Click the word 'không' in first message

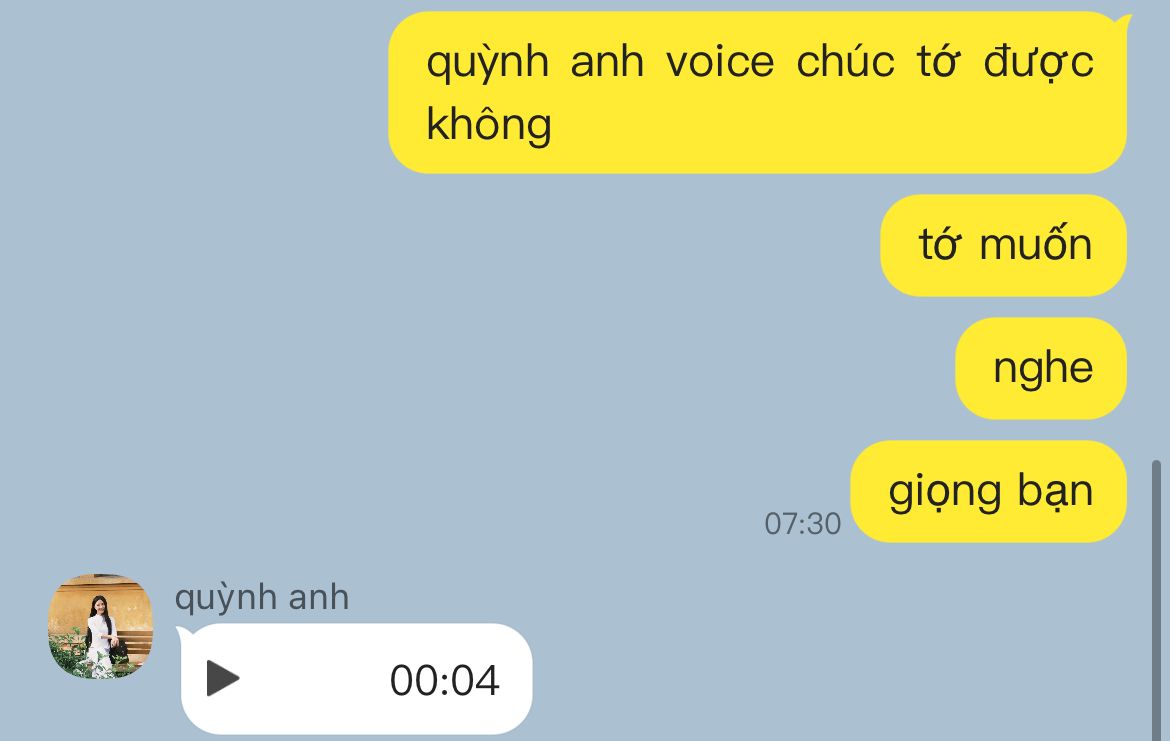click(x=489, y=124)
